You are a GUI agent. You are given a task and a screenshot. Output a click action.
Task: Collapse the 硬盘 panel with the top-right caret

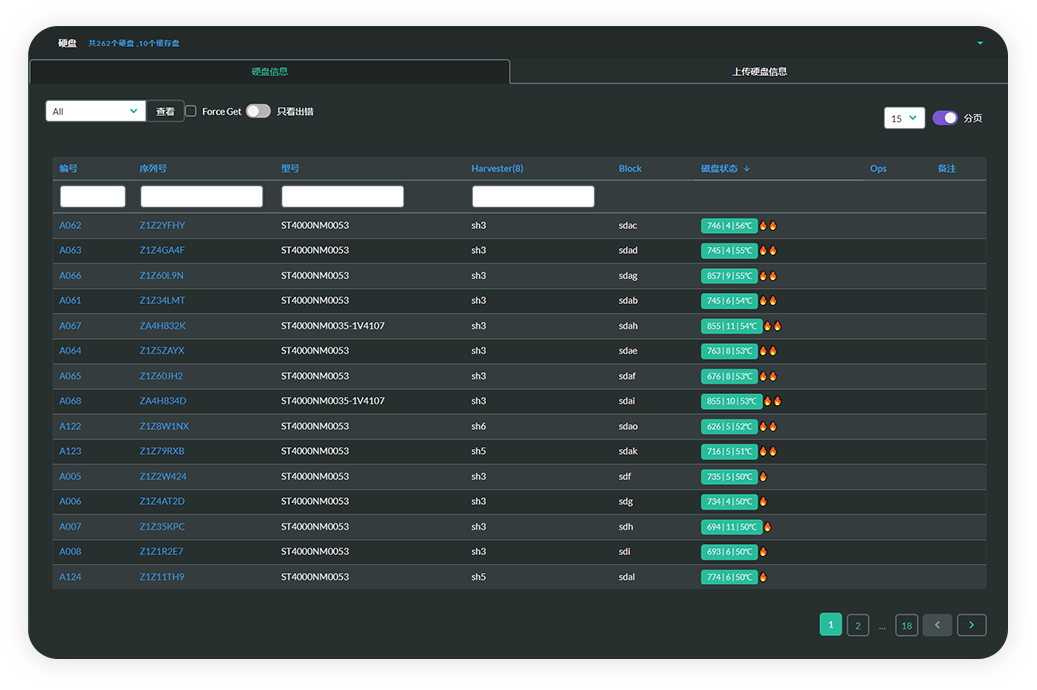click(x=979, y=43)
